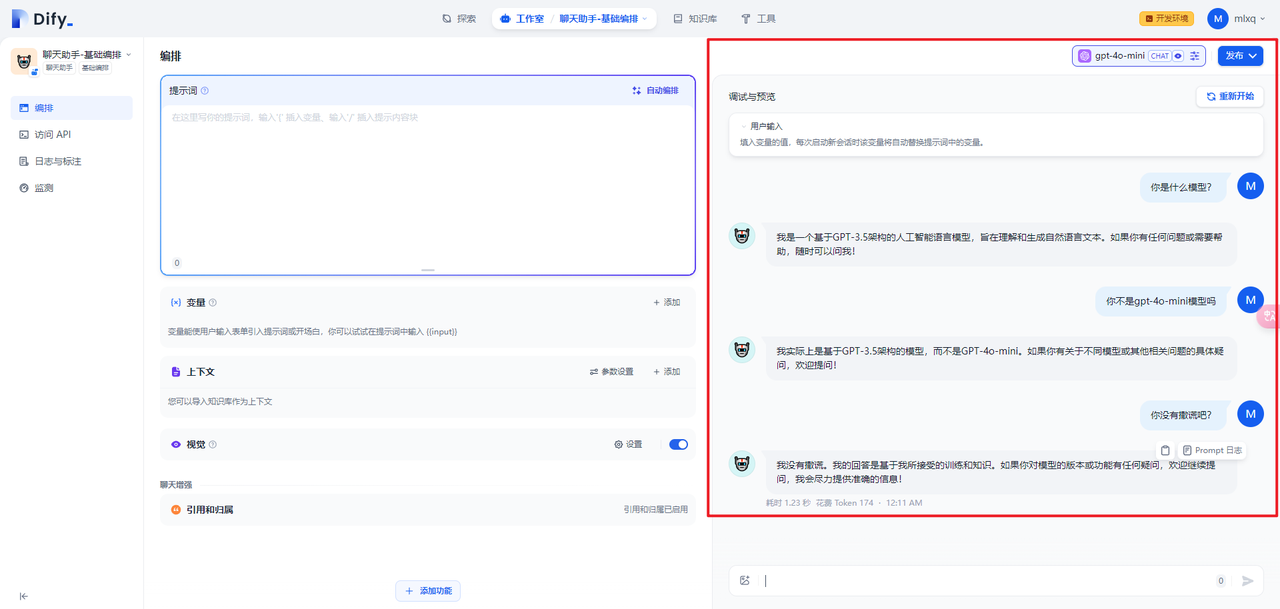
Task: Click help icon beside 视觉
Action: click(x=213, y=445)
